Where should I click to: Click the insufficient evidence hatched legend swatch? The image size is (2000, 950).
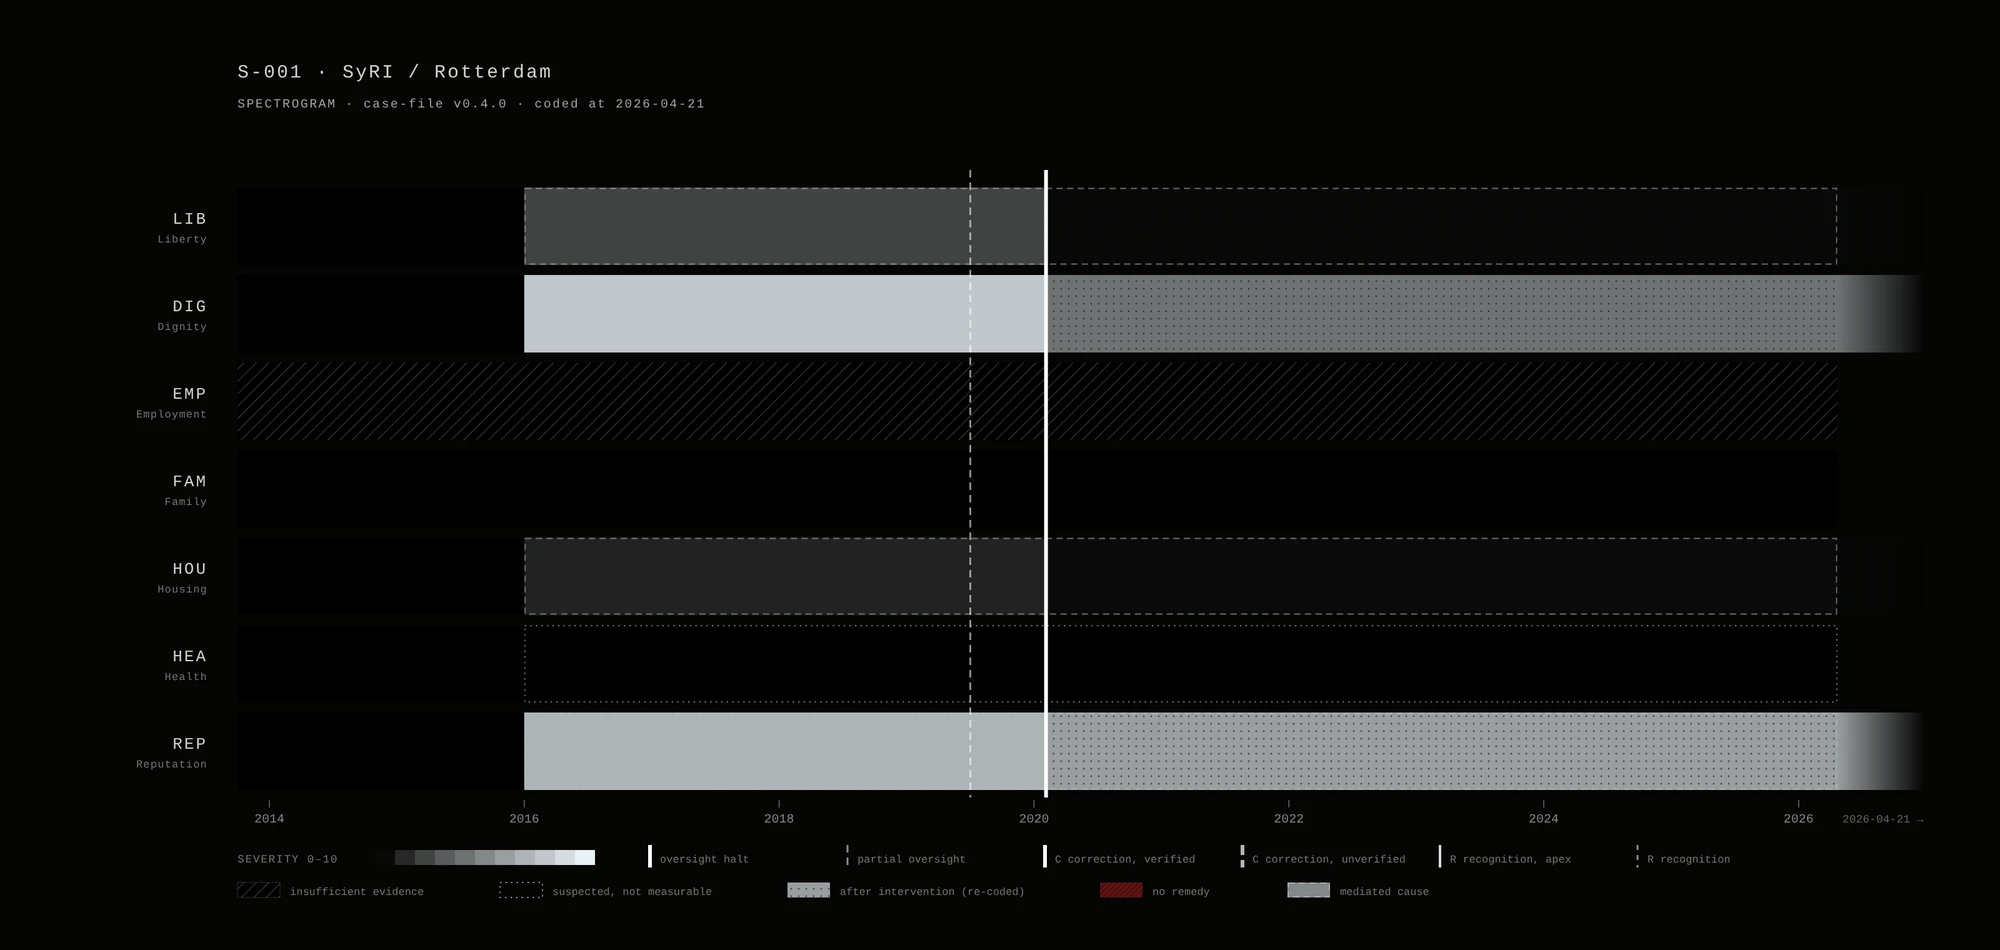tap(259, 890)
